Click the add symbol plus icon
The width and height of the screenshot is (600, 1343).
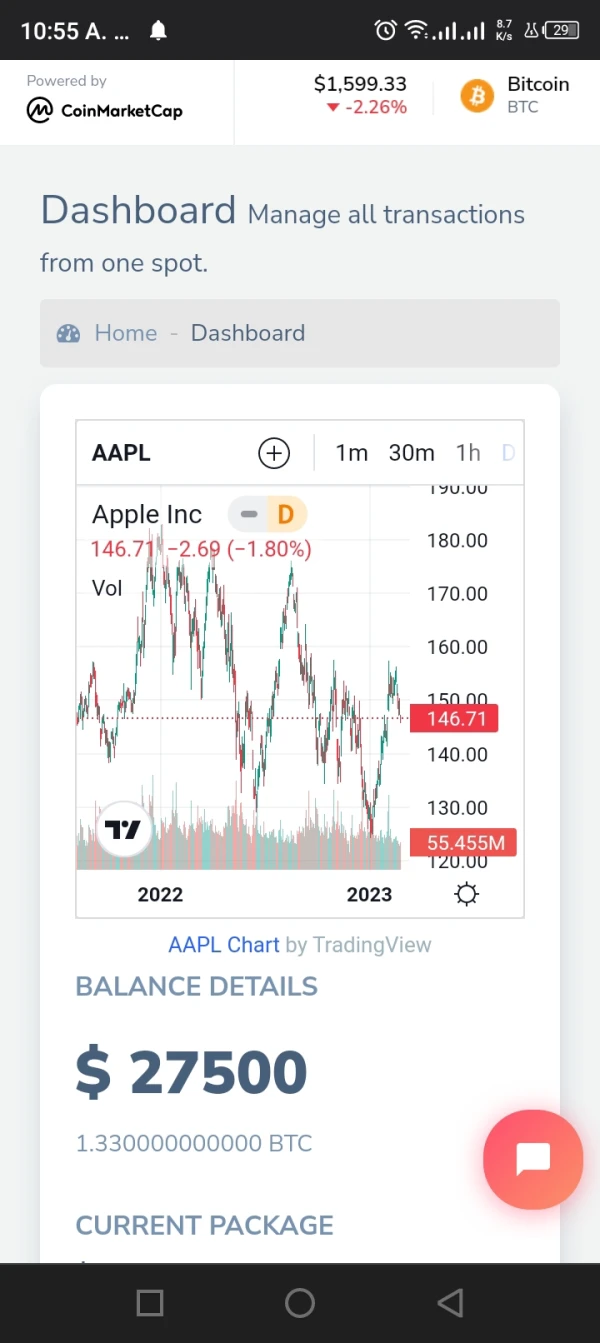pos(274,453)
